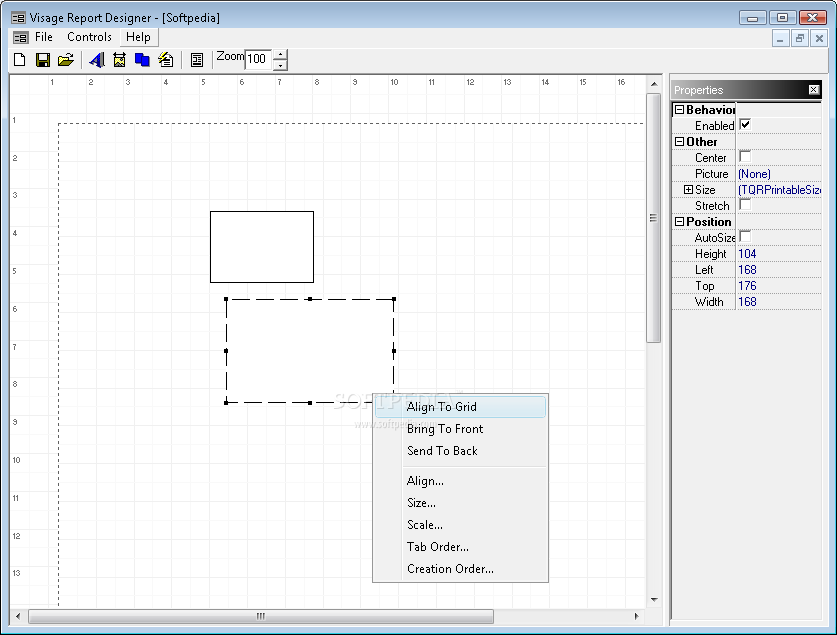Viewport: 837px width, 635px height.
Task: Open the Size... dialog from the context menu
Action: click(460, 503)
